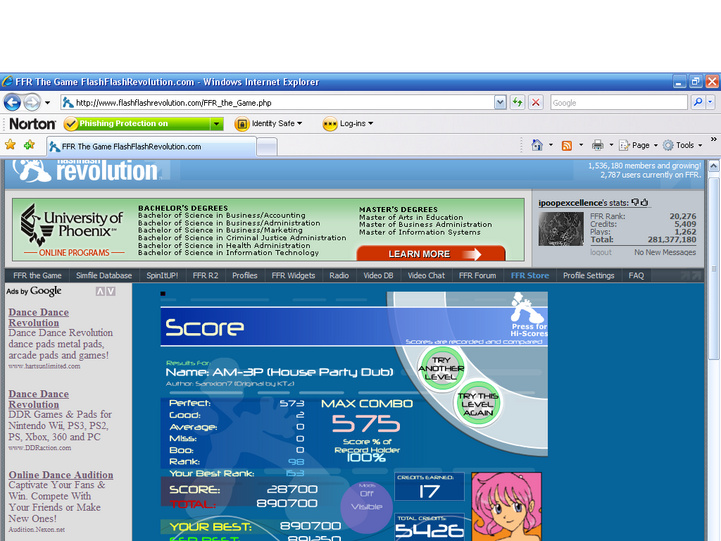721x541 pixels.
Task: Click the browser Back arrow button
Action: pyautogui.click(x=12, y=102)
